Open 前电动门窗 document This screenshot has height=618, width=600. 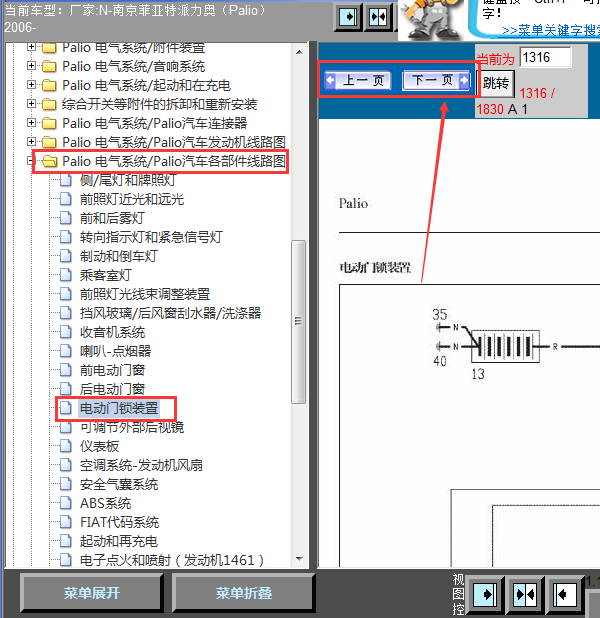click(112, 370)
